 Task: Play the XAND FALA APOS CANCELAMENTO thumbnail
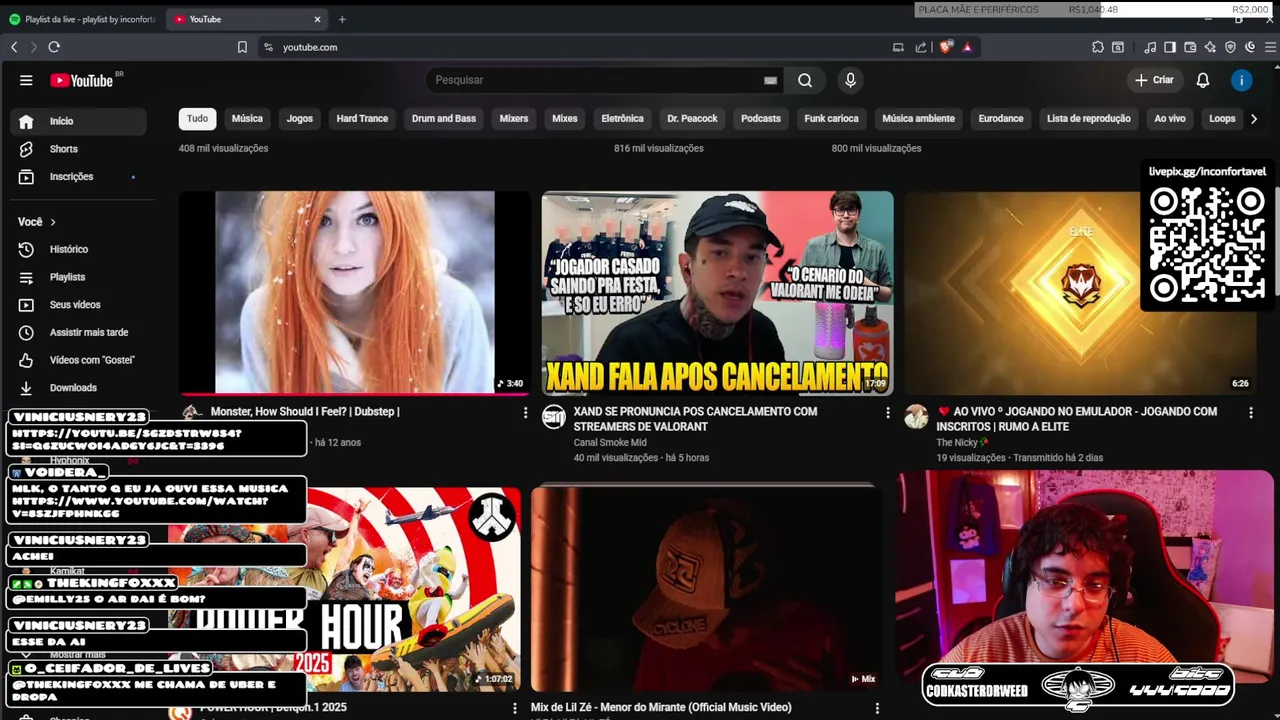(x=717, y=293)
